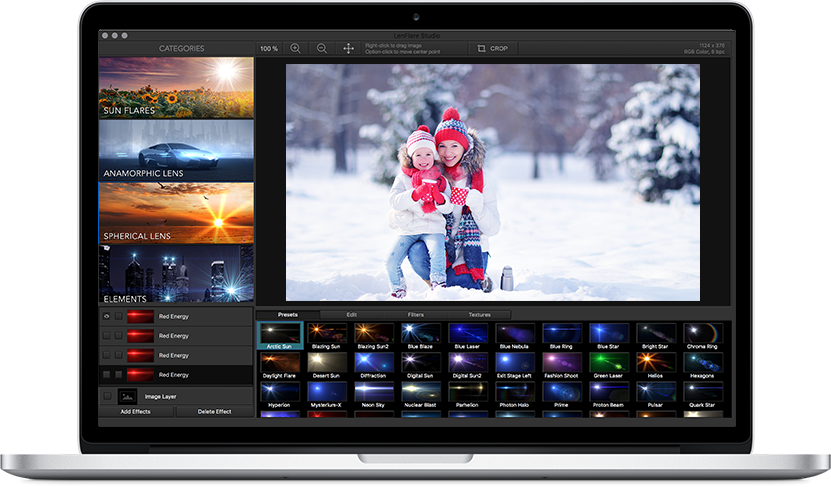Switch to the Filters tab
The height and width of the screenshot is (487, 831).
click(x=415, y=315)
